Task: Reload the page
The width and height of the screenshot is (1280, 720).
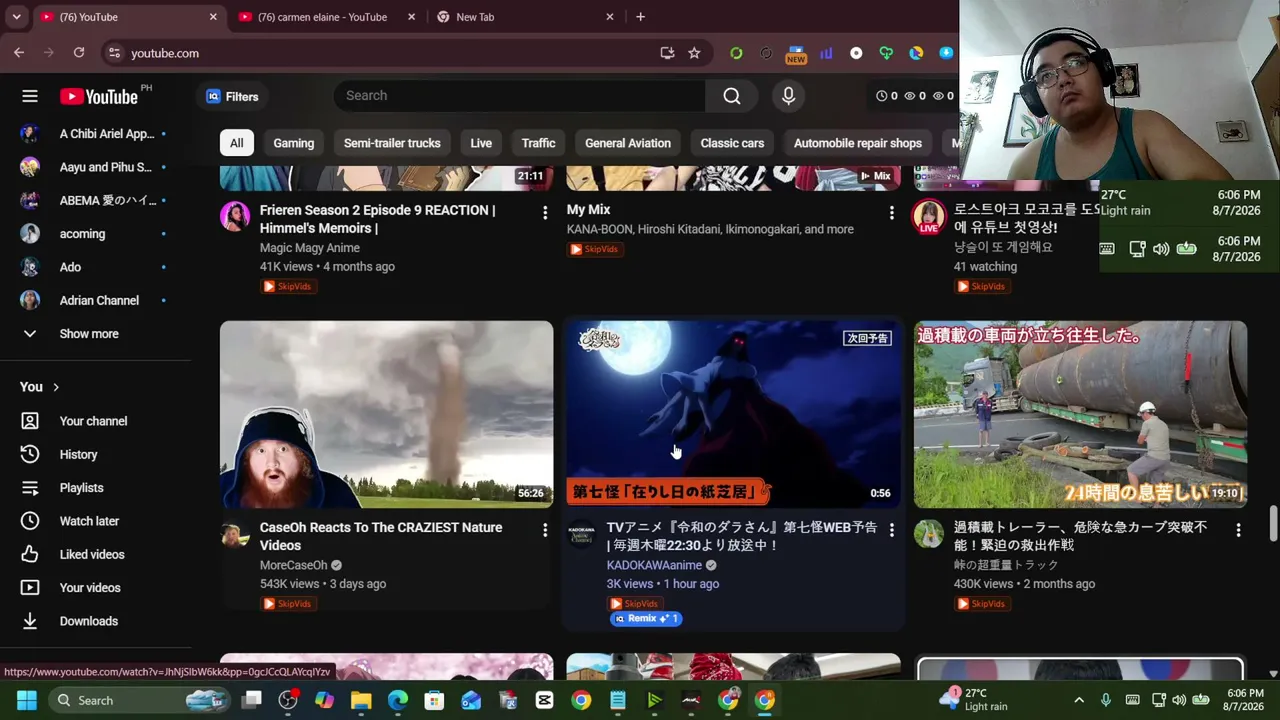Action: coord(79,53)
